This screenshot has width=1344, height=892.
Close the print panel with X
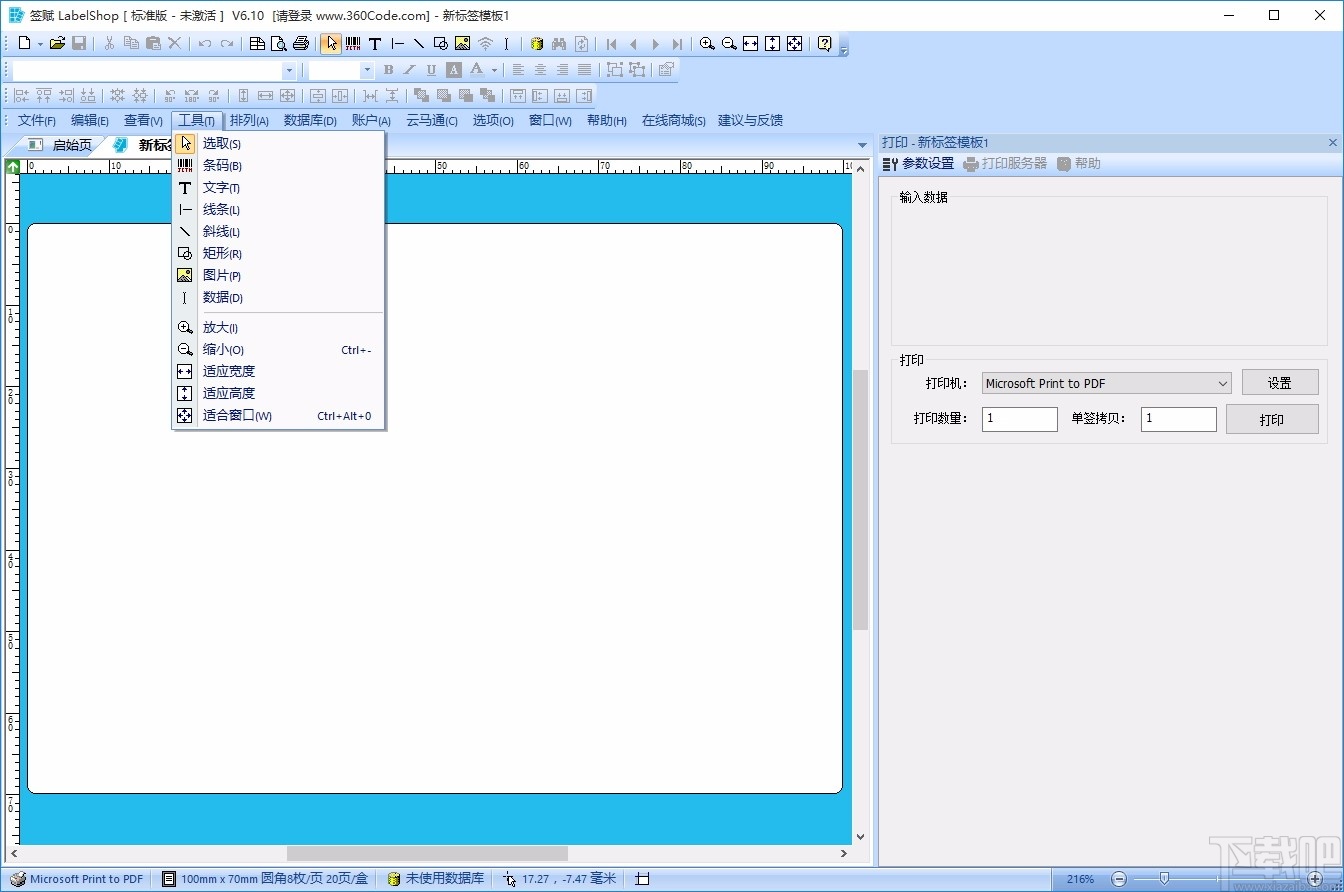(1333, 143)
